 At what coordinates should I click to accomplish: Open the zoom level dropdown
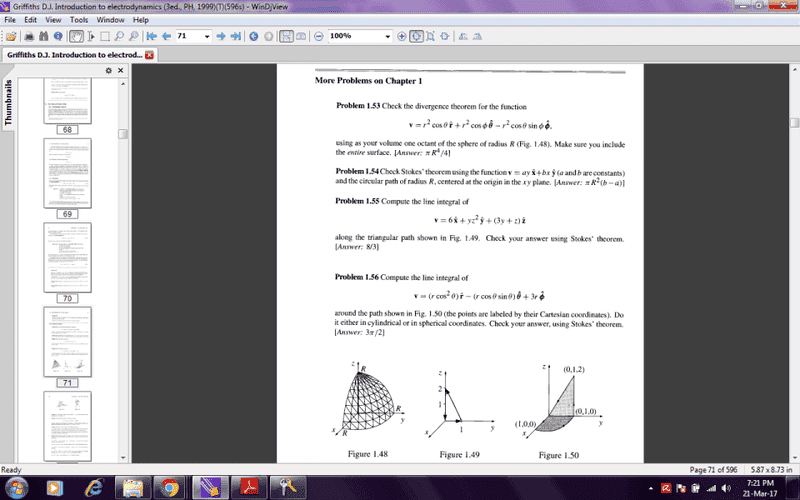click(388, 36)
